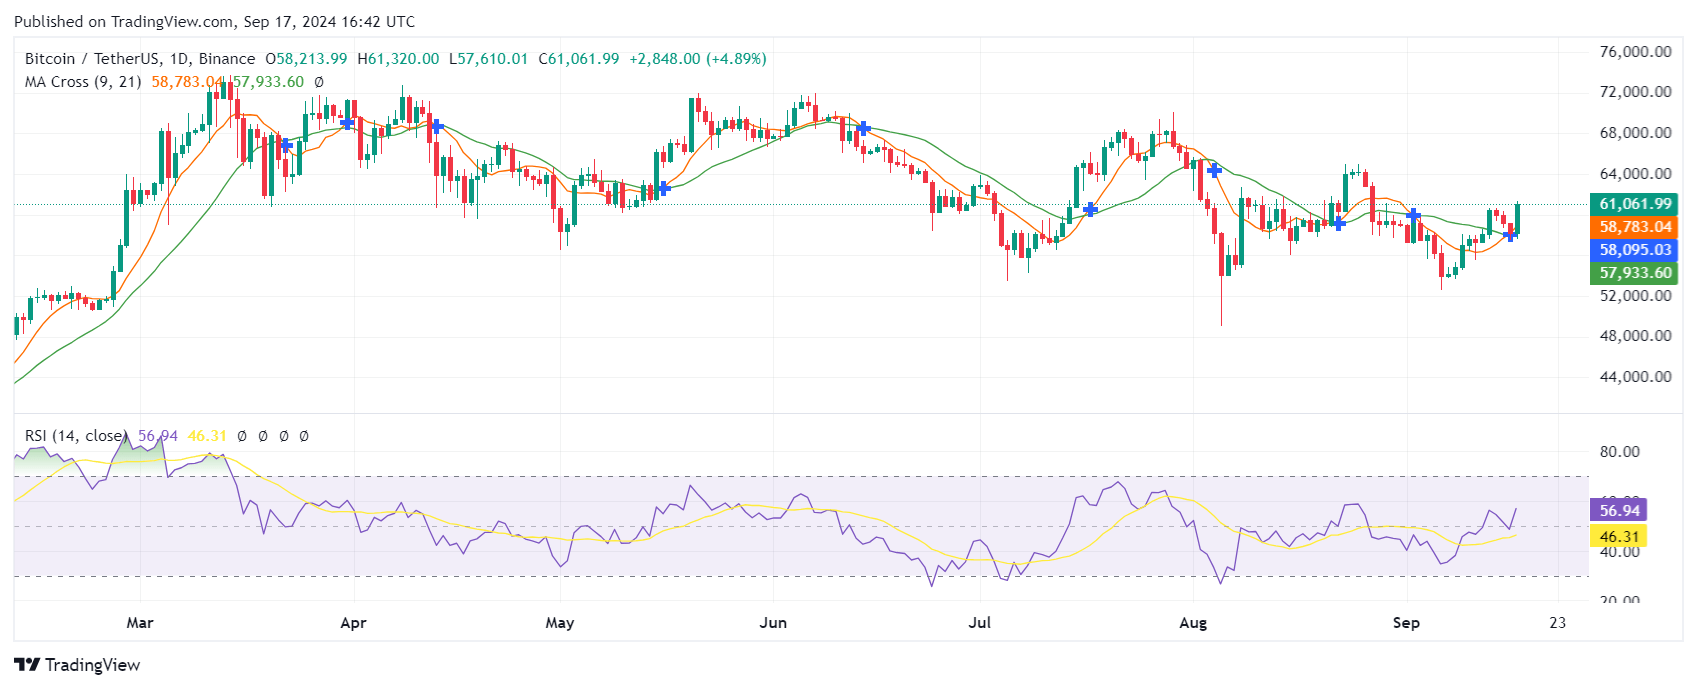Click the blue cross marker in mid-July
Viewport: 1697px width, 688px height.
tap(1090, 210)
